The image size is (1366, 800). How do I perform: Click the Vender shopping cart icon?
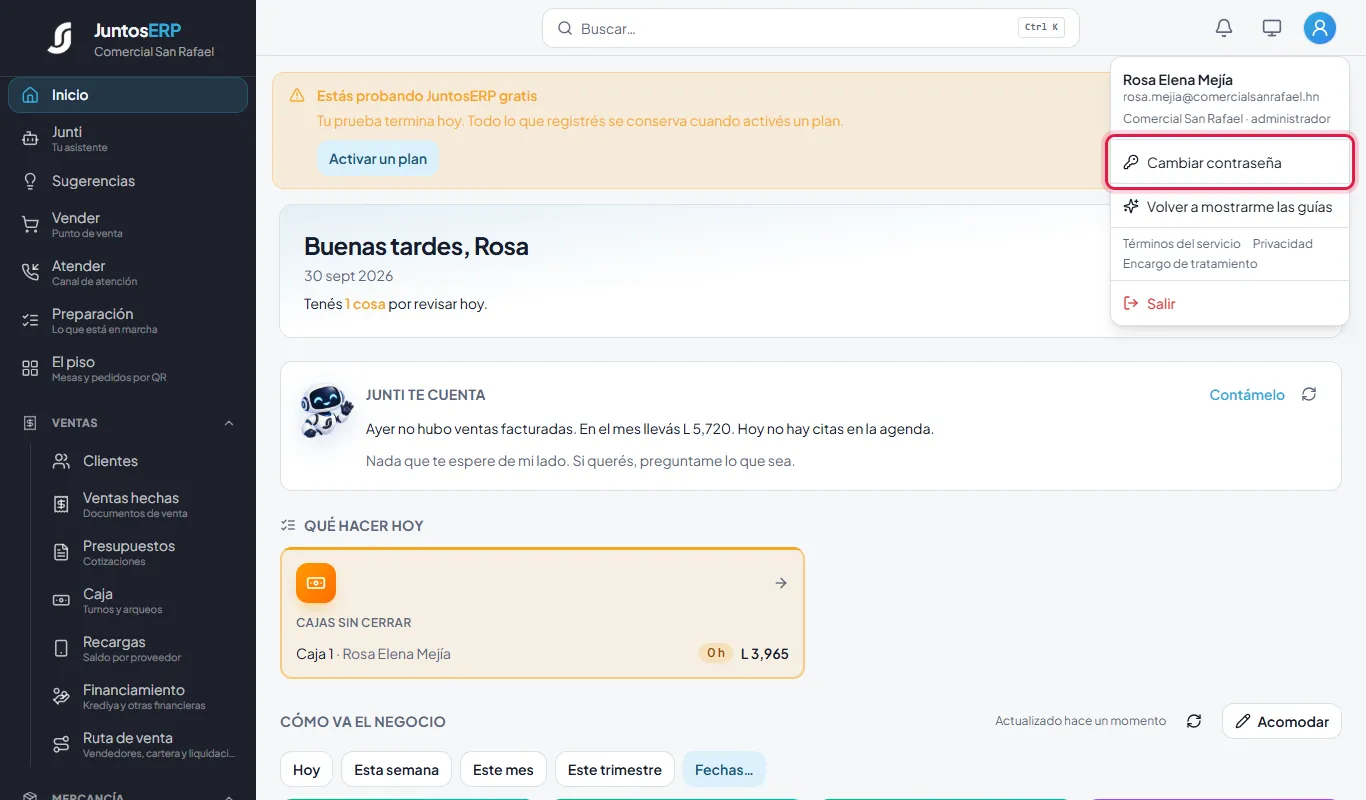click(30, 225)
